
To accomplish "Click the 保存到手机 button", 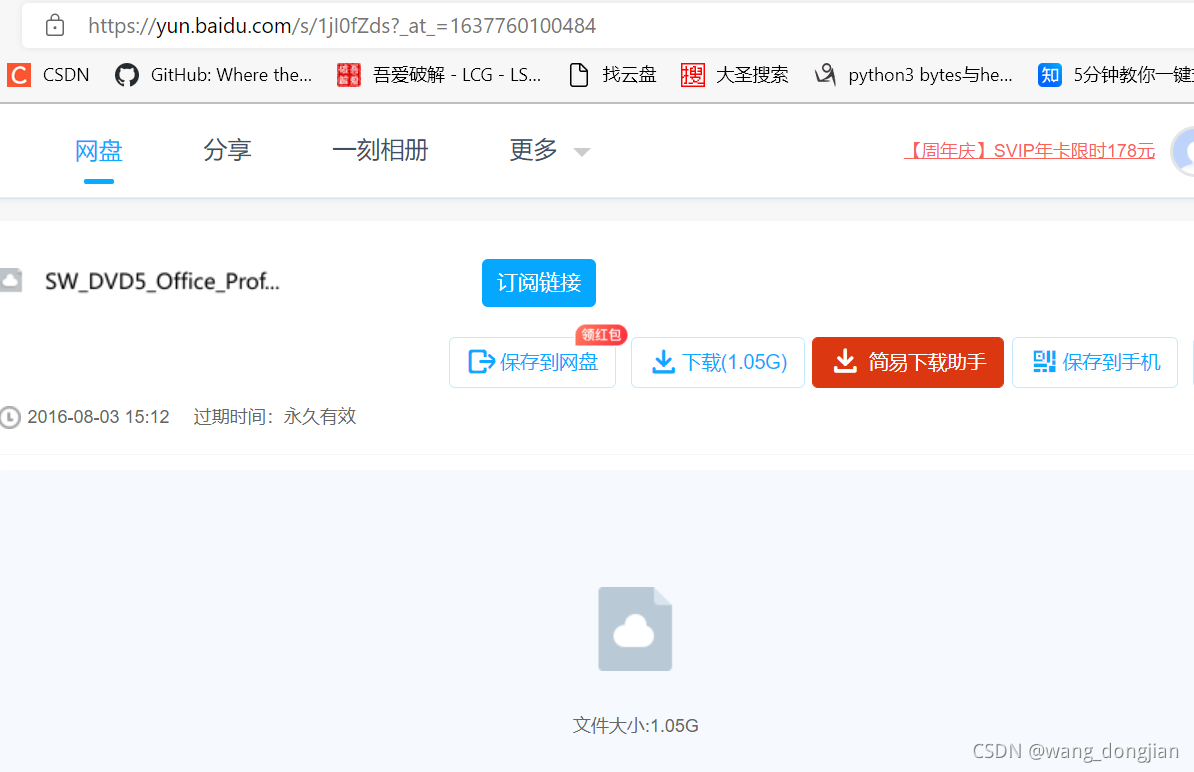I will (x=1095, y=362).
